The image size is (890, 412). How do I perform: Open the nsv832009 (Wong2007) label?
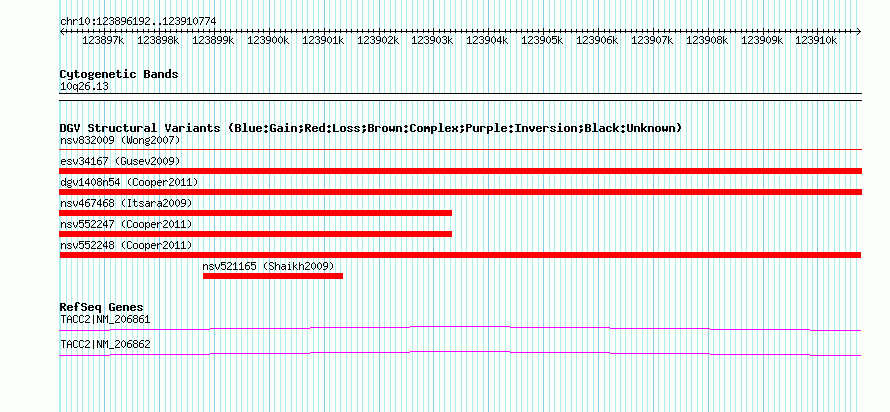click(120, 140)
